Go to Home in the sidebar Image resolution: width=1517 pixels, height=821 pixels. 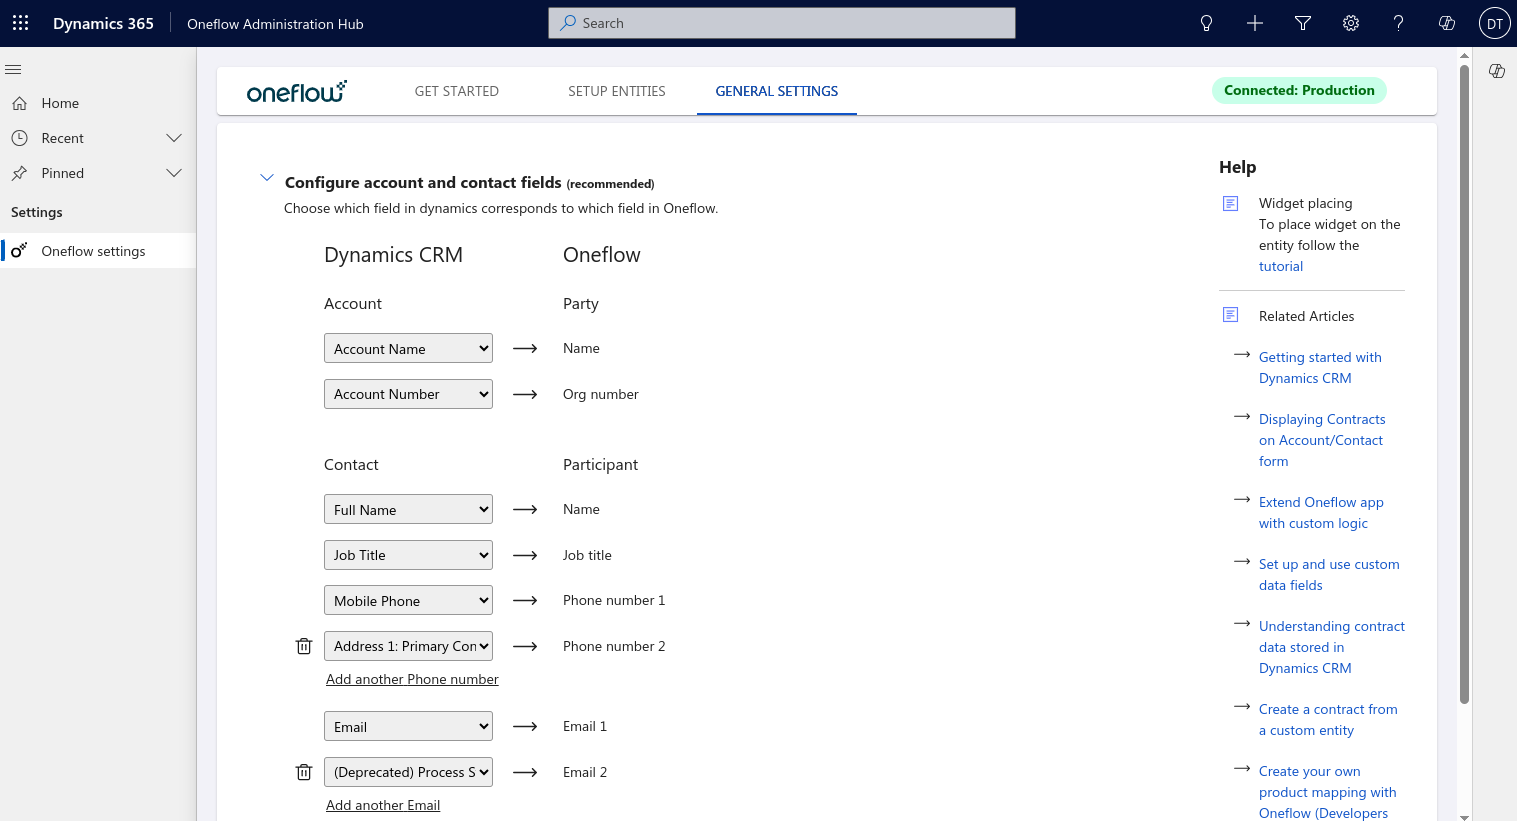(98, 103)
